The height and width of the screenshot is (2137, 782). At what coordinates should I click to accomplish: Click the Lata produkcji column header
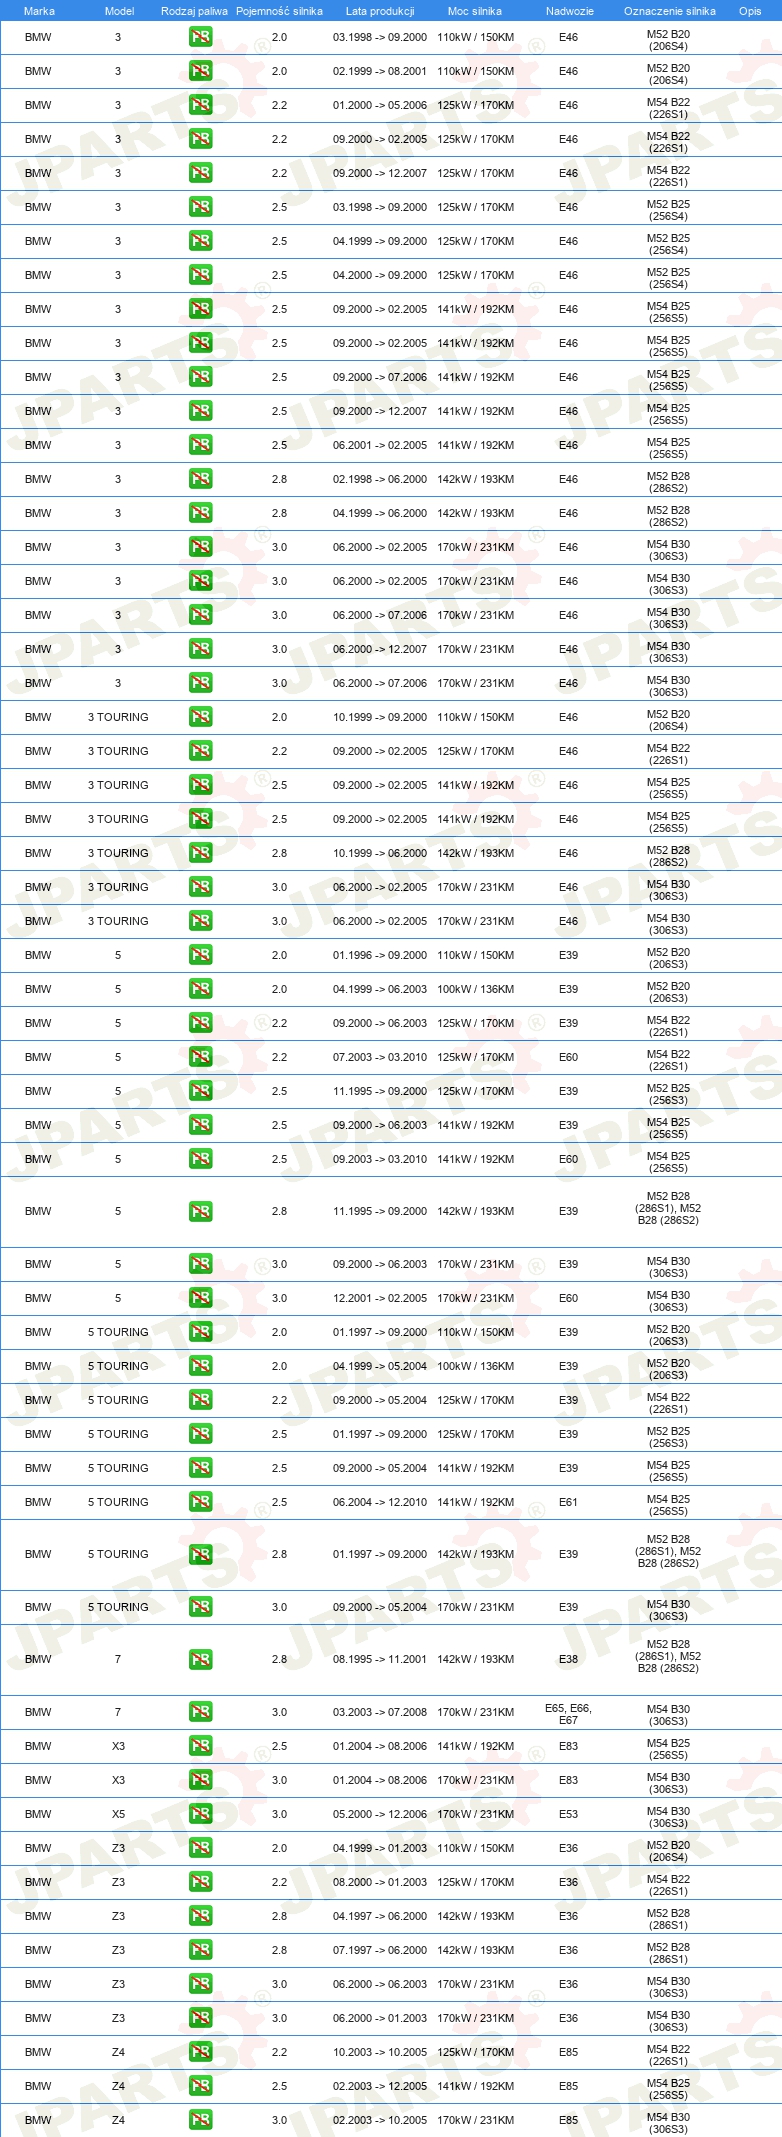[380, 11]
